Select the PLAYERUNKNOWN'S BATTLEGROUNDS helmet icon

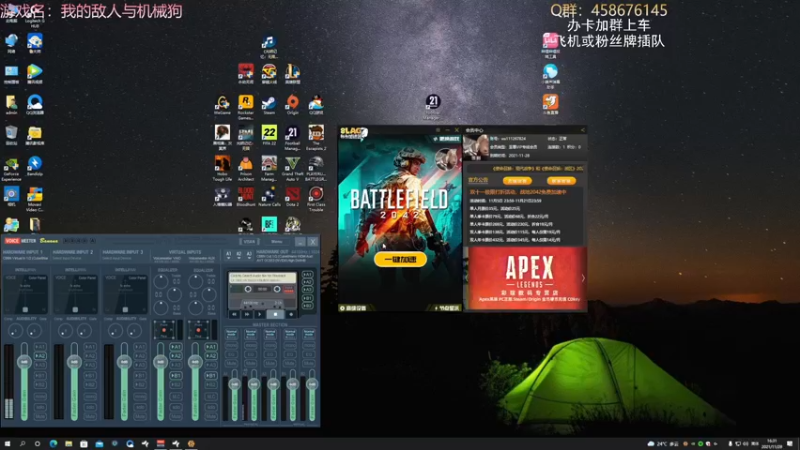click(316, 168)
